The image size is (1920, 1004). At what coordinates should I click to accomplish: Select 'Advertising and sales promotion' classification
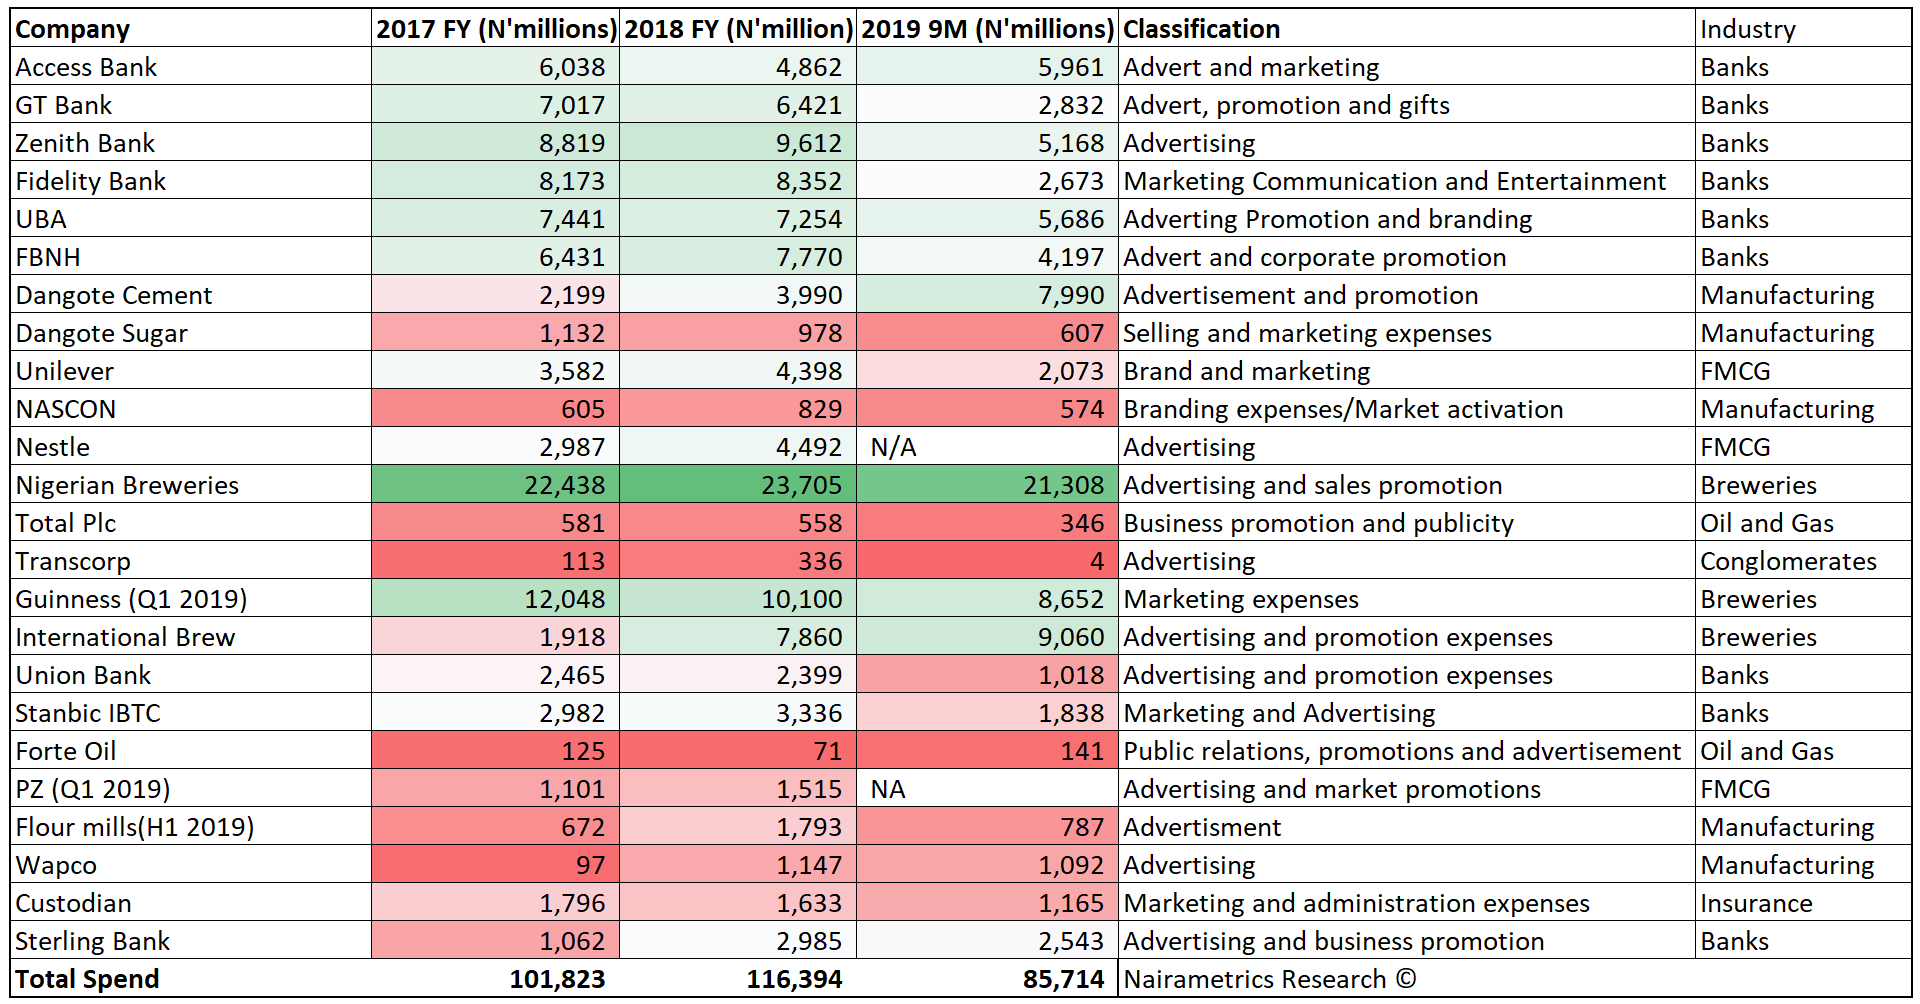[1406, 485]
